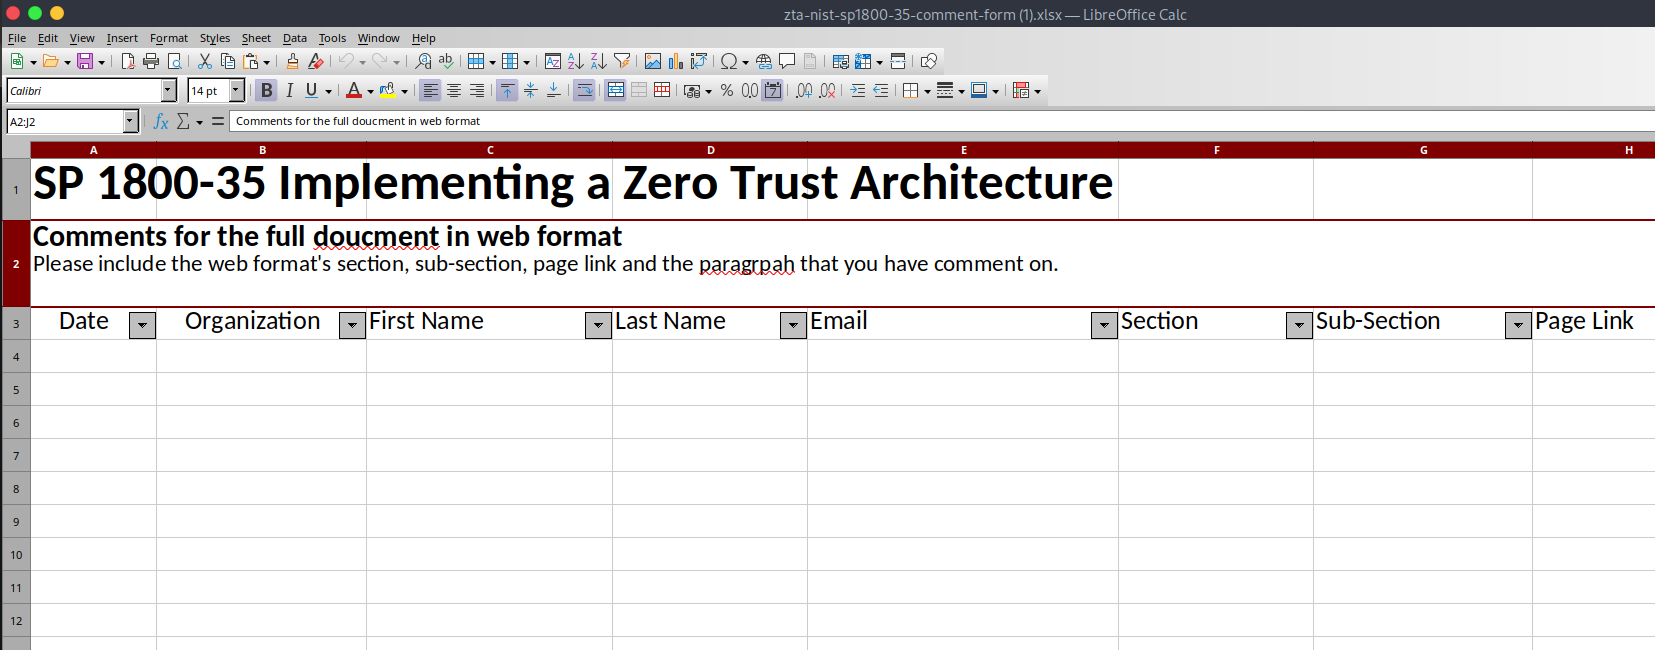Click the Page Link header cell
The width and height of the screenshot is (1655, 650).
pyautogui.click(x=1594, y=324)
